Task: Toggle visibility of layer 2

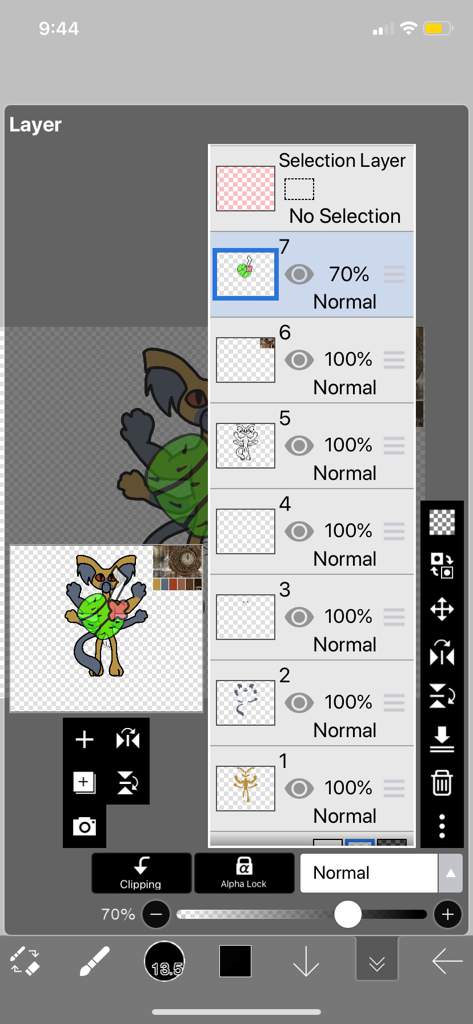Action: (299, 703)
